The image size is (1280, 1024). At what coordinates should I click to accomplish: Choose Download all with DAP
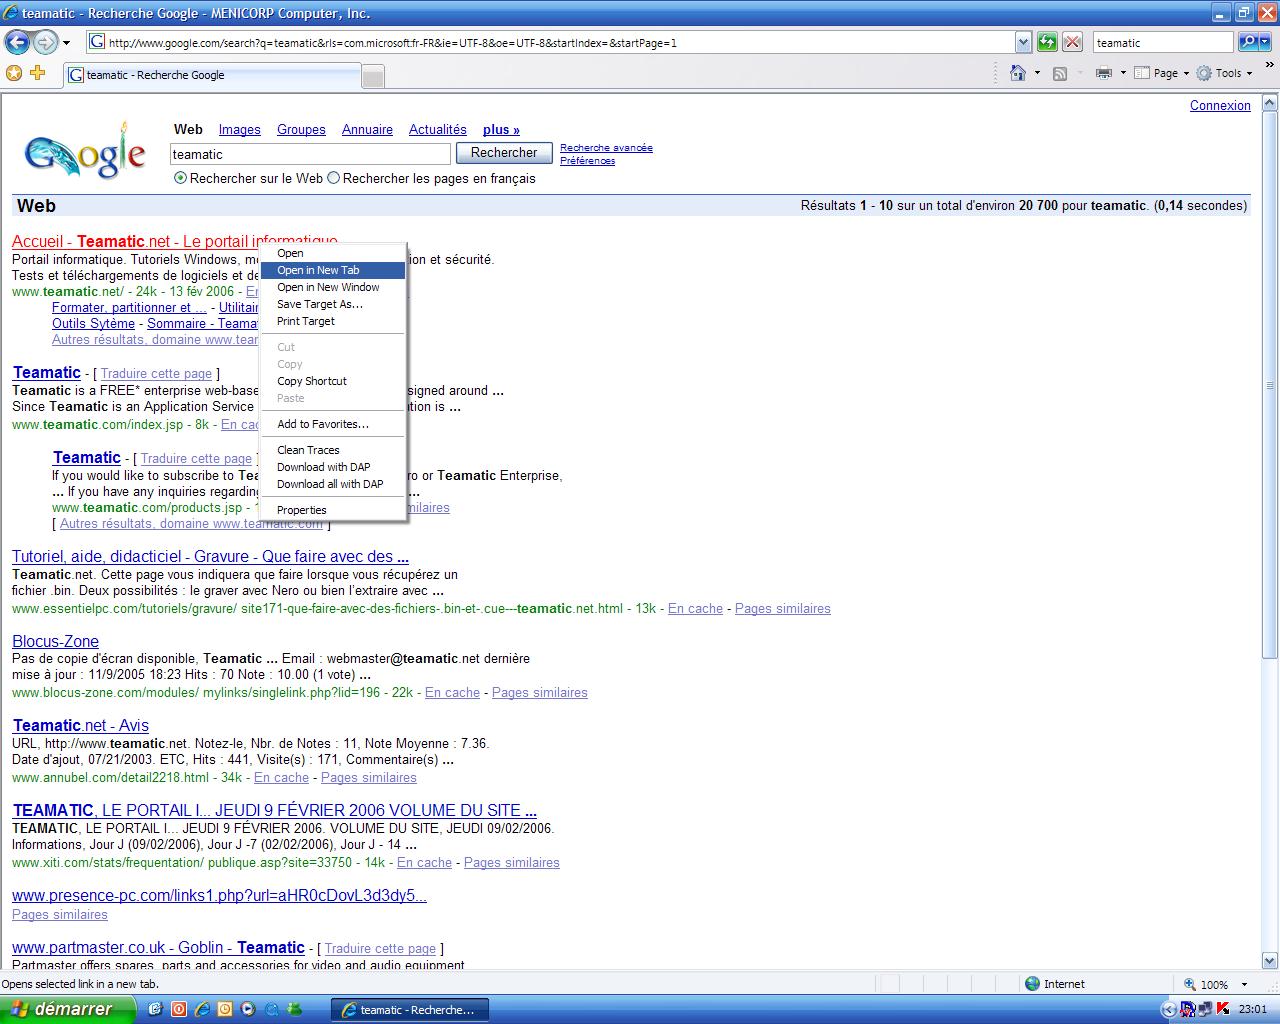333,484
